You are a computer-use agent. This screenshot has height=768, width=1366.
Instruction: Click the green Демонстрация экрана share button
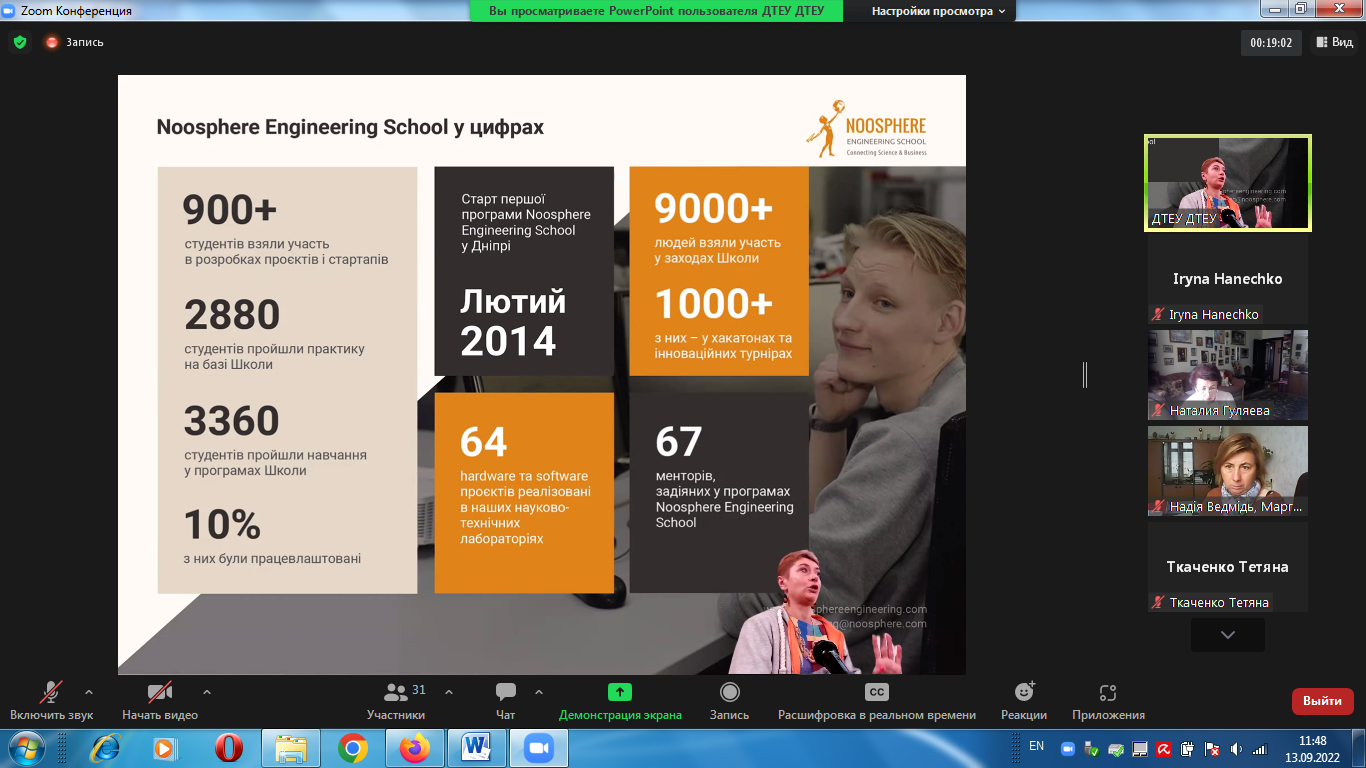point(620,701)
